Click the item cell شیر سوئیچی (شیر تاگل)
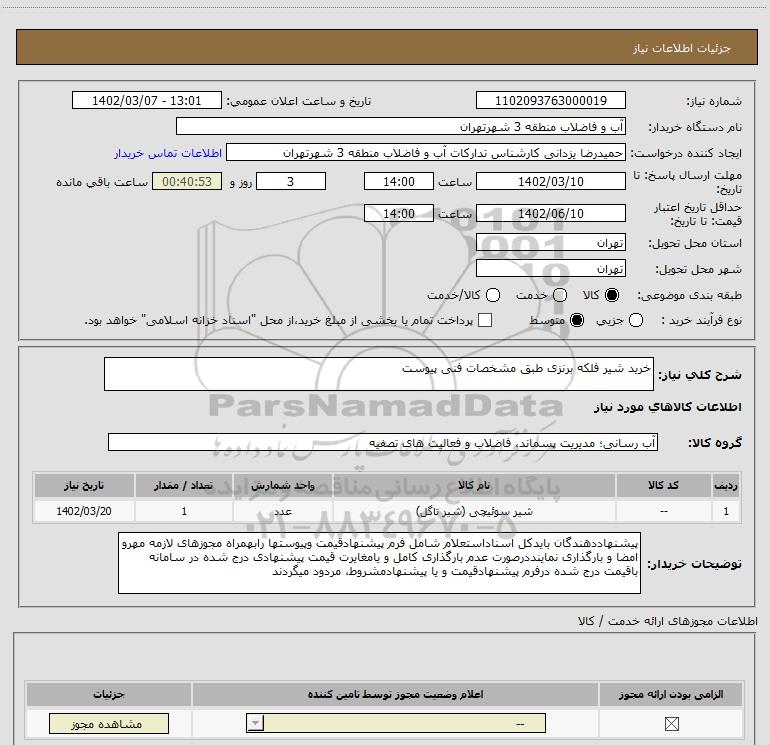770x745 pixels. 474,511
